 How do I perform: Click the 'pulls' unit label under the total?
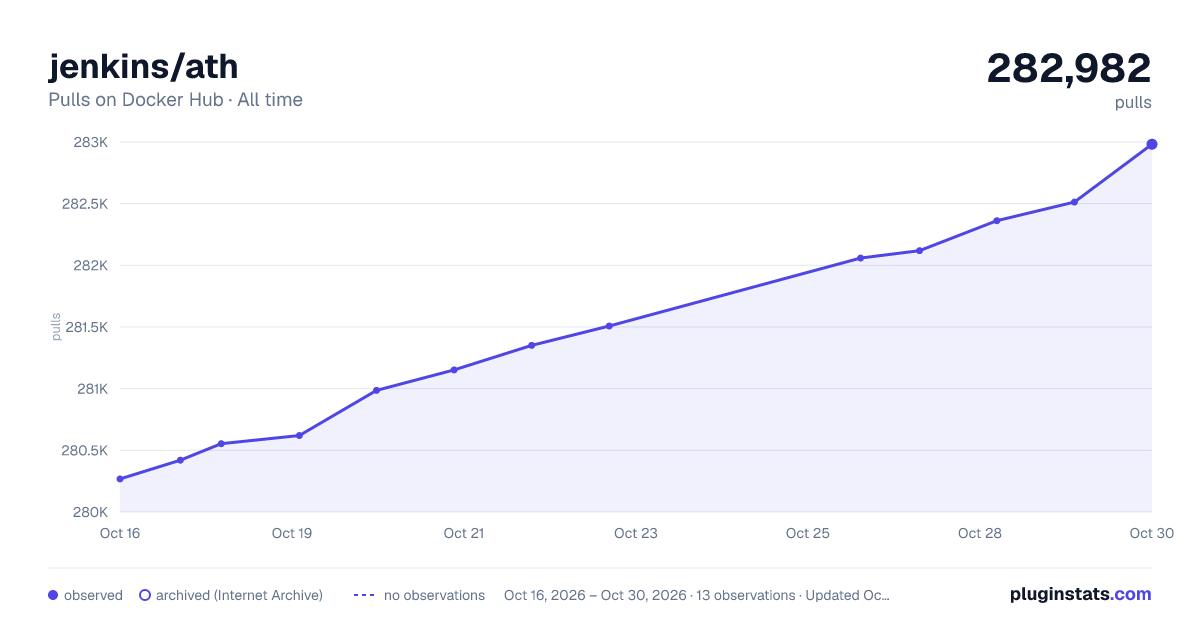[x=1134, y=102]
